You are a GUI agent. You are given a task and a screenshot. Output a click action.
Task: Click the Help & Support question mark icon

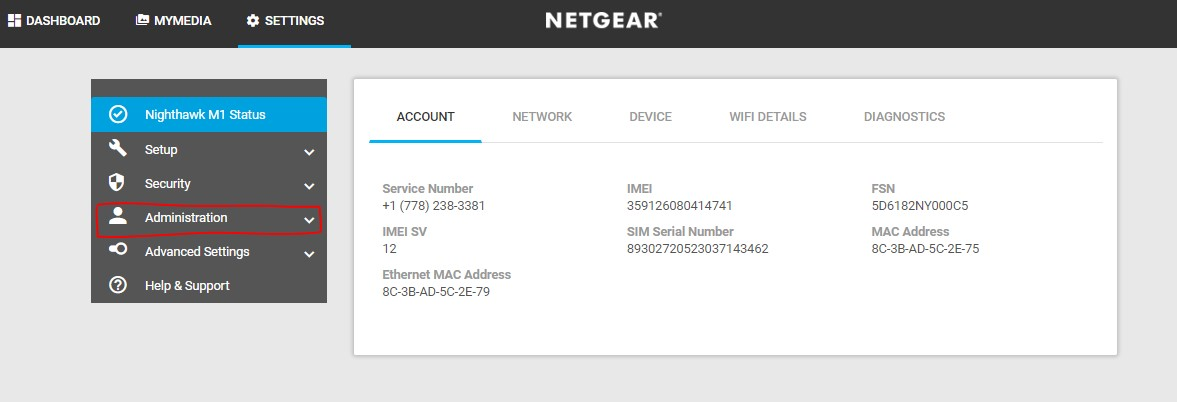click(118, 285)
